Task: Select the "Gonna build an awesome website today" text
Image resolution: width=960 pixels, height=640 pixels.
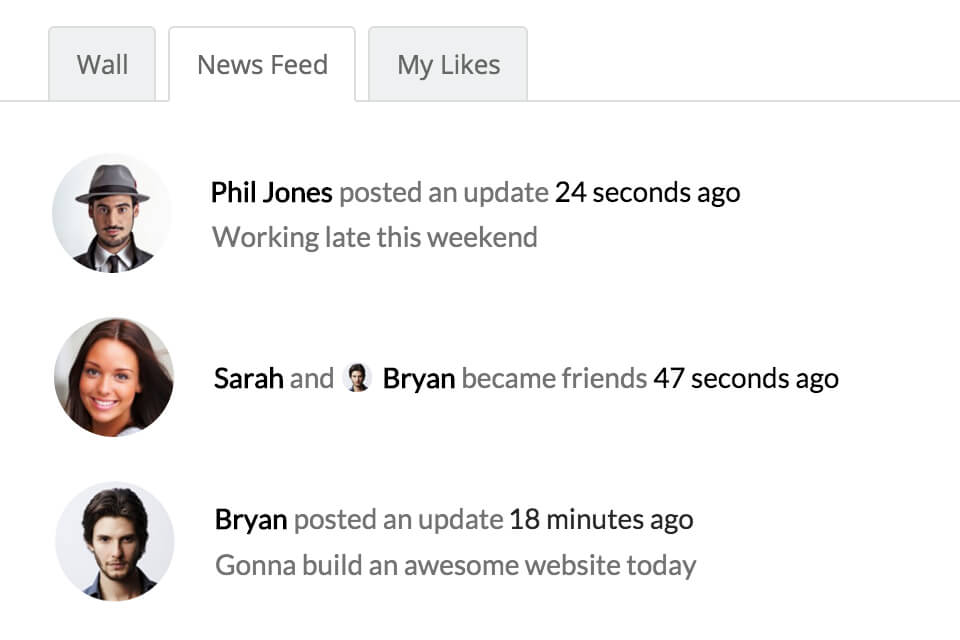Action: coord(455,566)
